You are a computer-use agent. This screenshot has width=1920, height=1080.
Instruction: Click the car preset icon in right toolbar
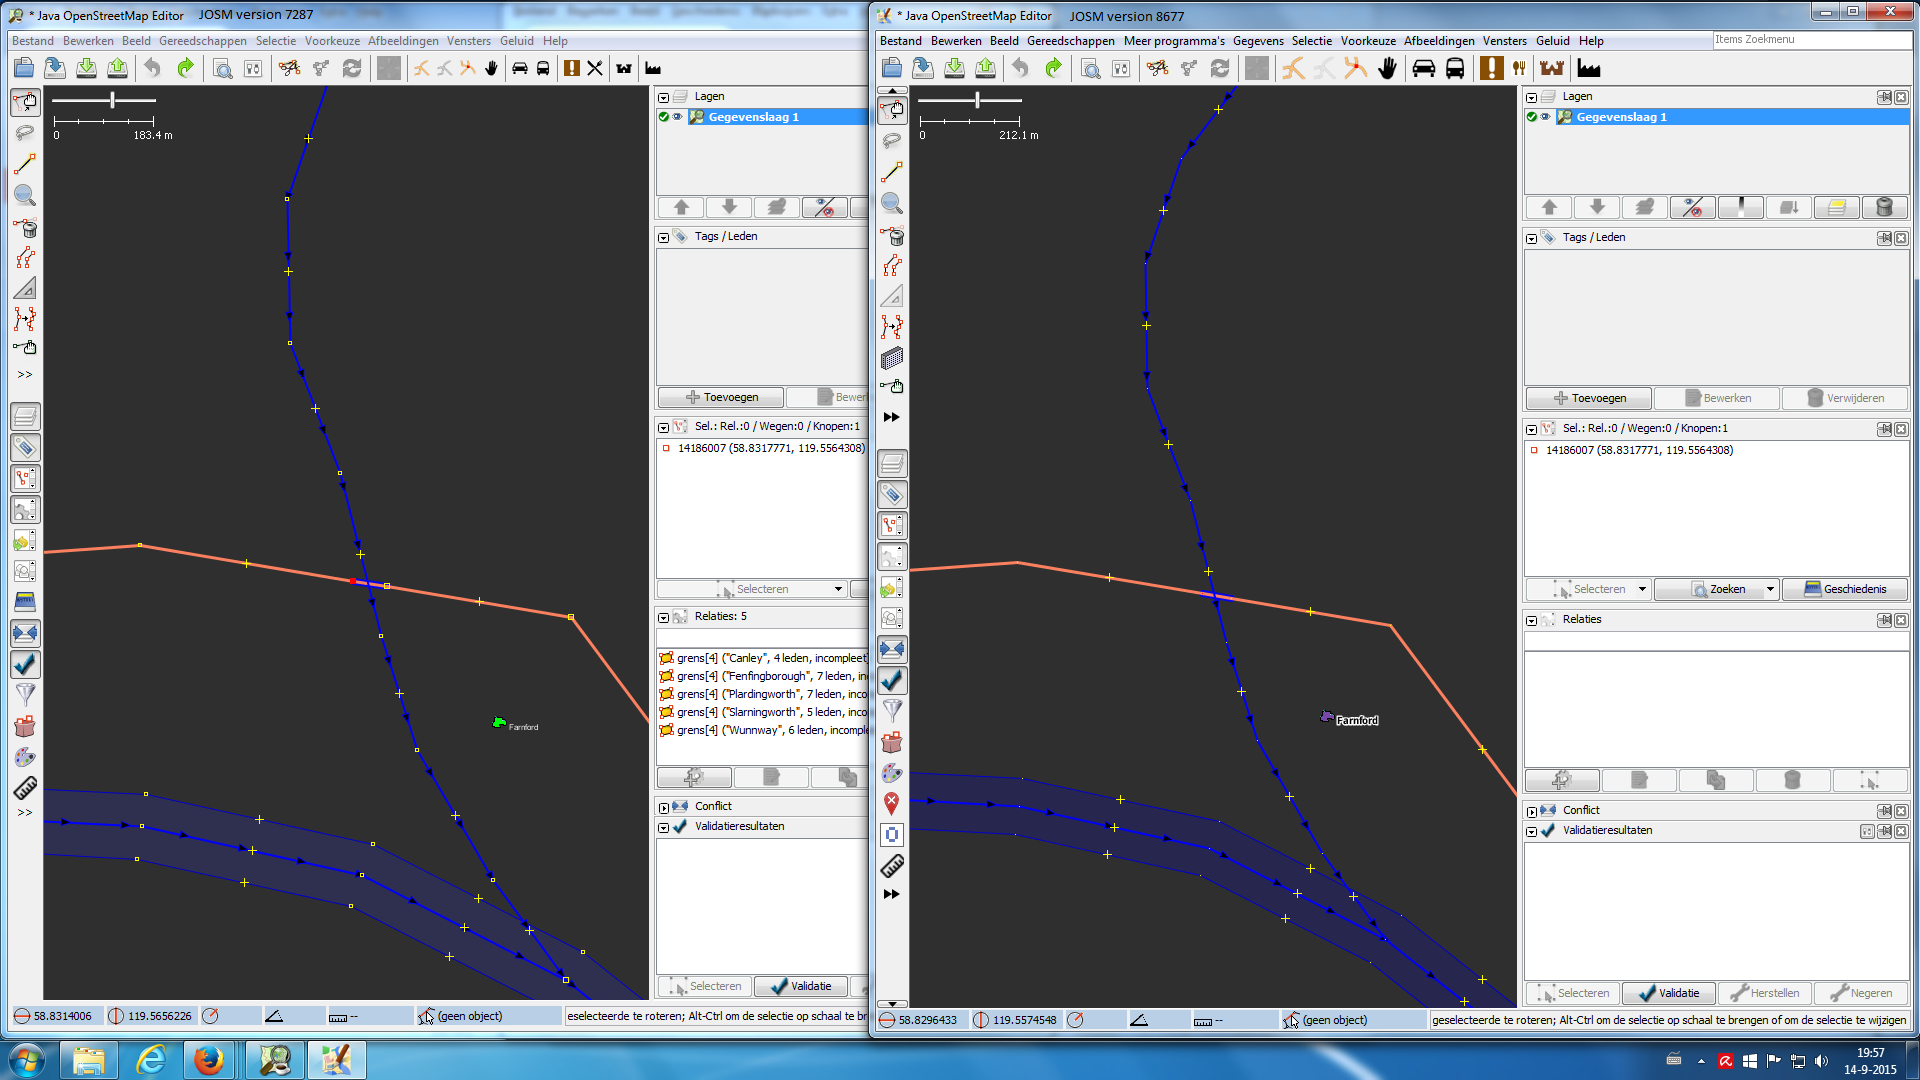click(x=1423, y=68)
